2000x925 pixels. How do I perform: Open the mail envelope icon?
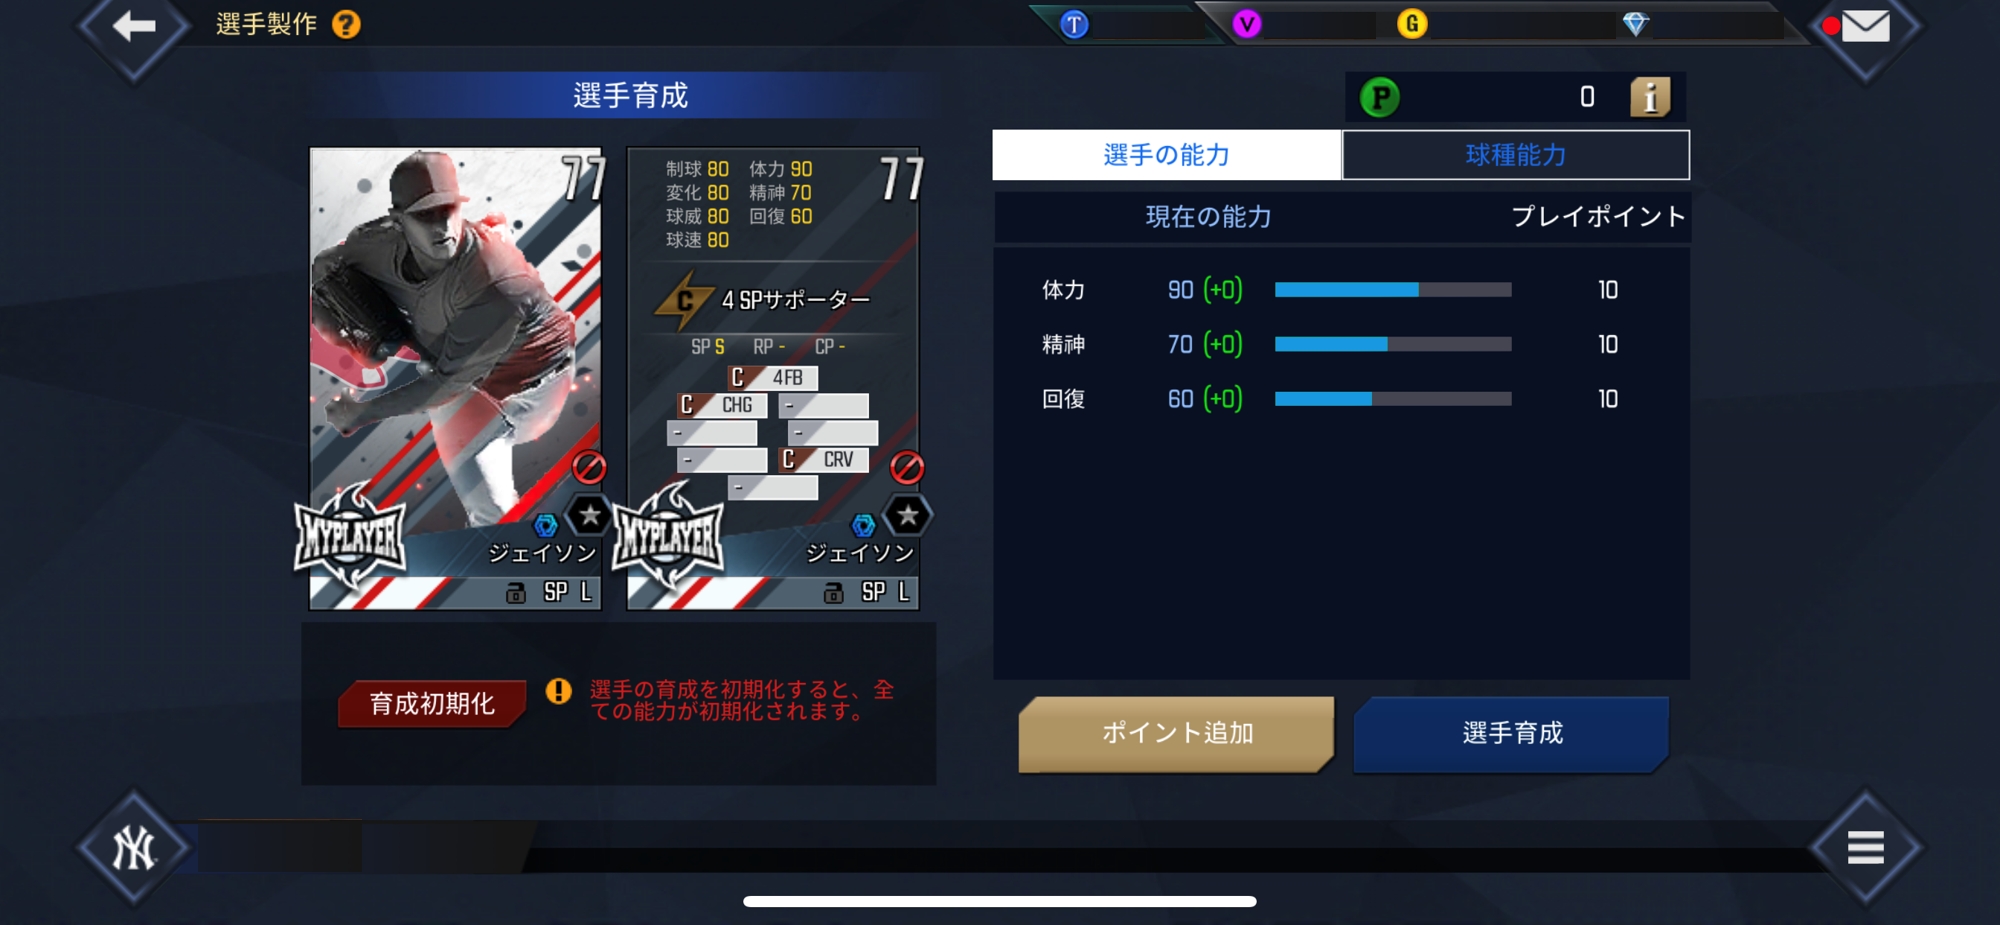coord(1865,26)
